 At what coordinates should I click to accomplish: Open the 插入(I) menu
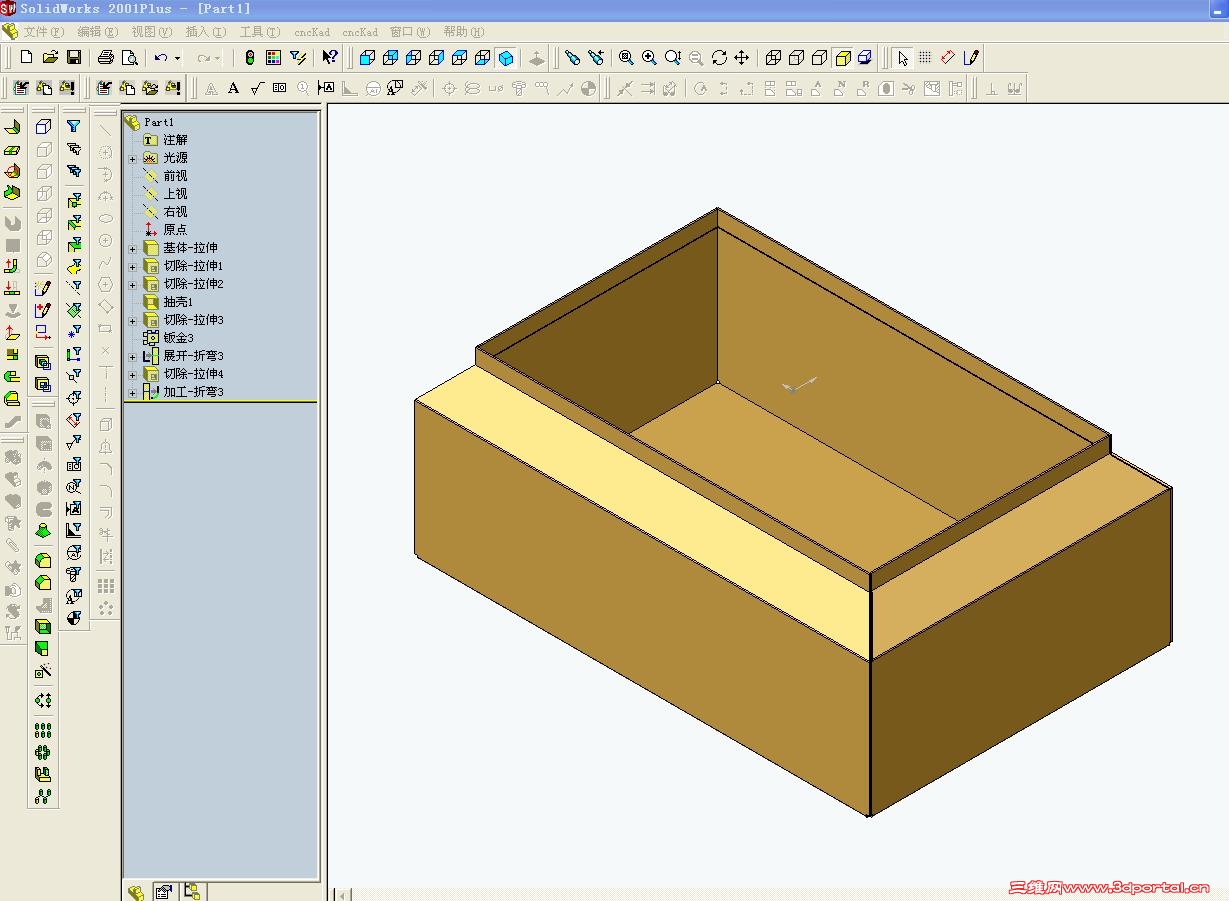205,32
